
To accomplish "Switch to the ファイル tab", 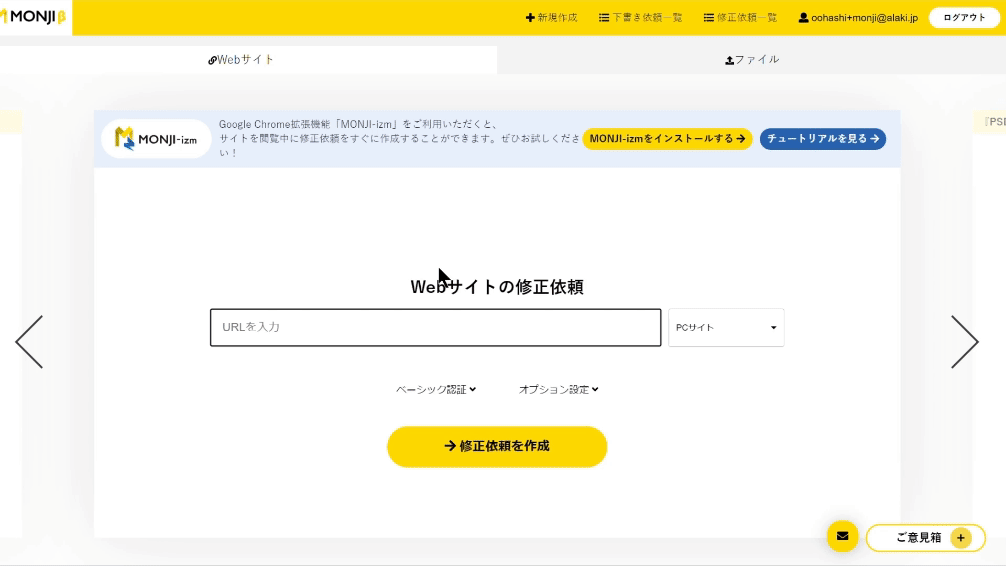I will tap(752, 60).
